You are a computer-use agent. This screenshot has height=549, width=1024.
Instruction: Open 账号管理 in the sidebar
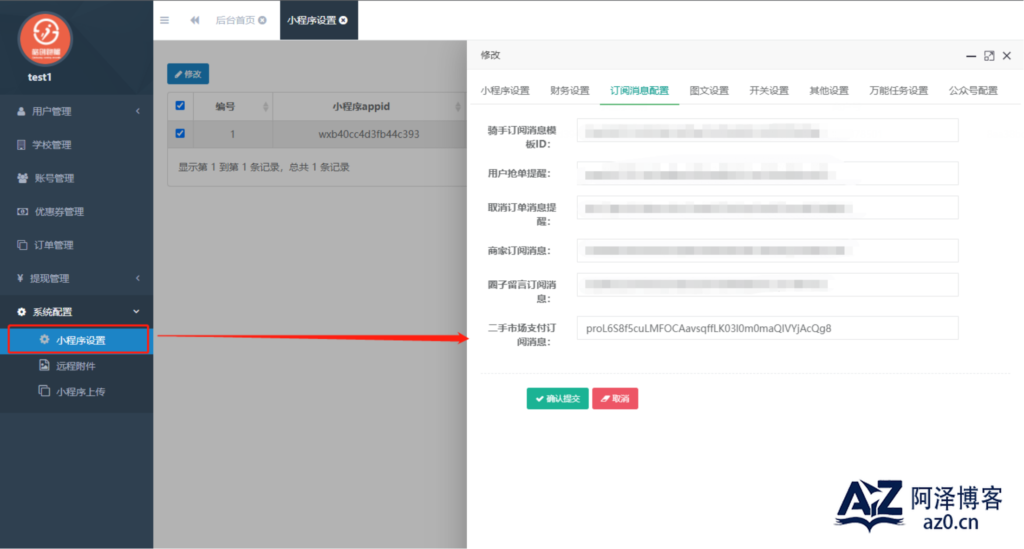[x=76, y=178]
